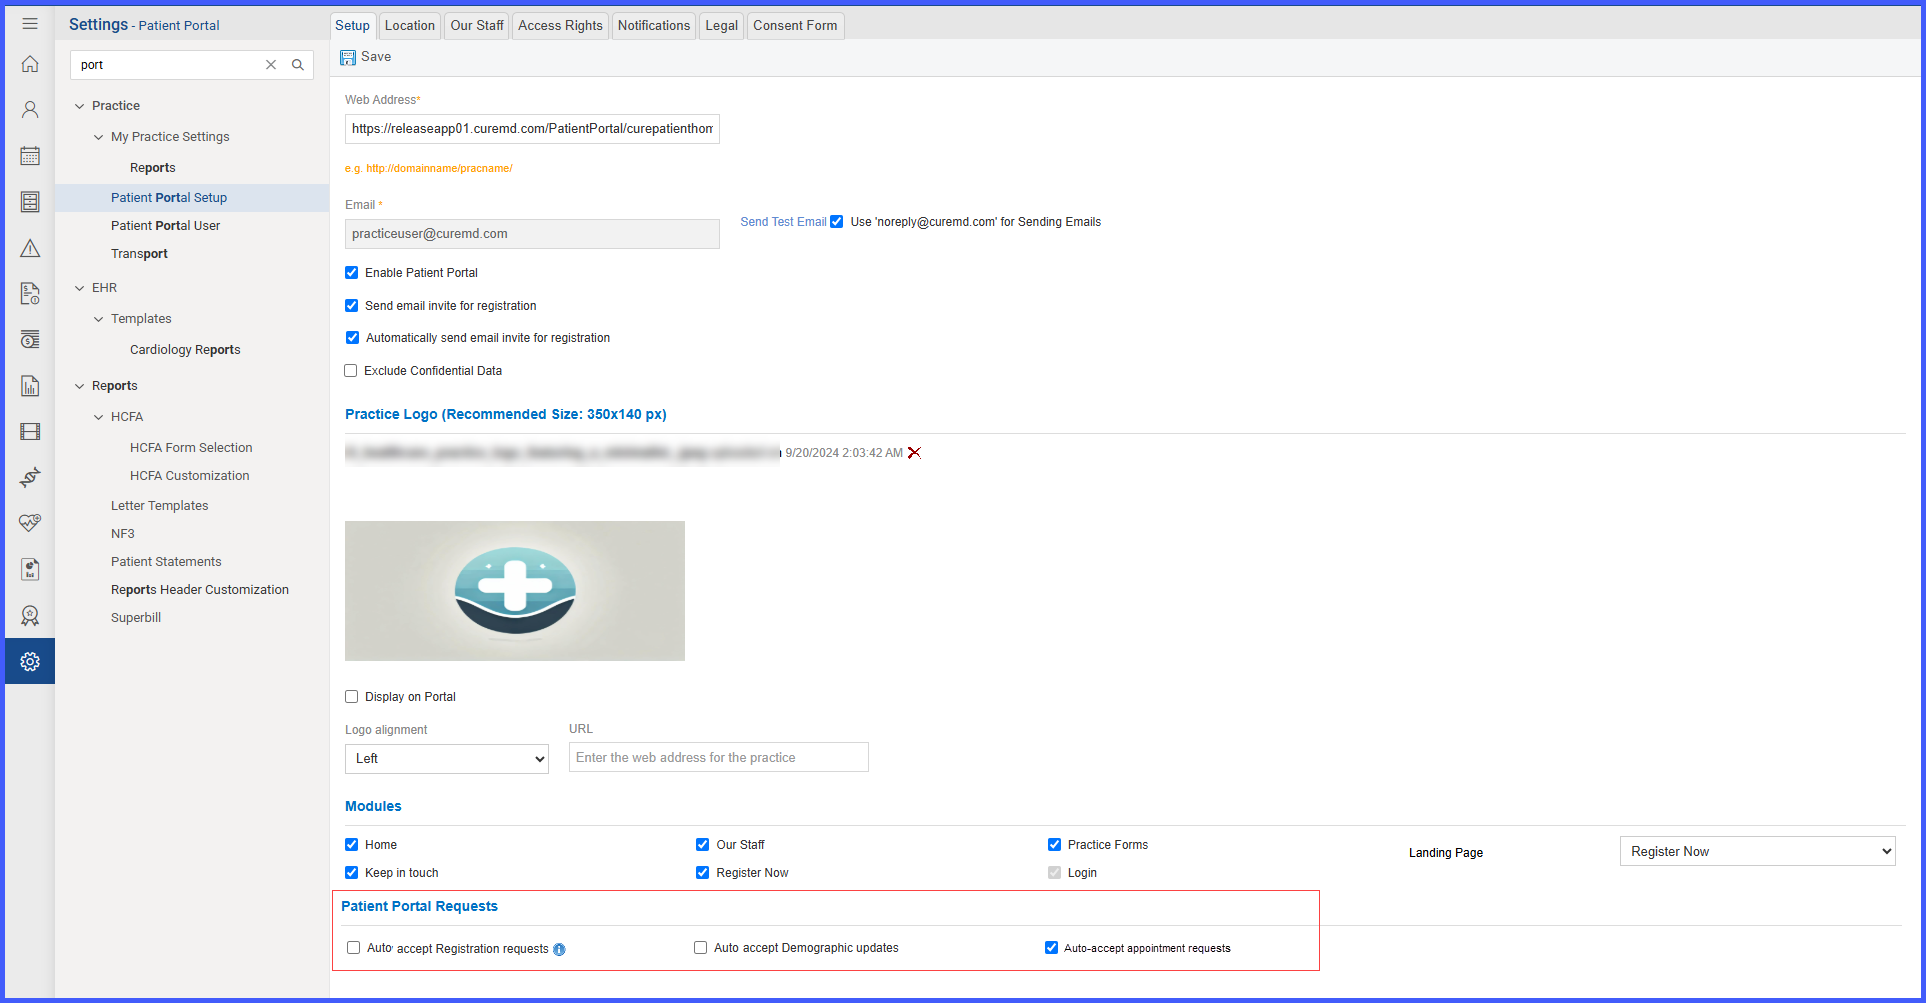
Task: Clear the settings search text with X
Action: pos(271,65)
